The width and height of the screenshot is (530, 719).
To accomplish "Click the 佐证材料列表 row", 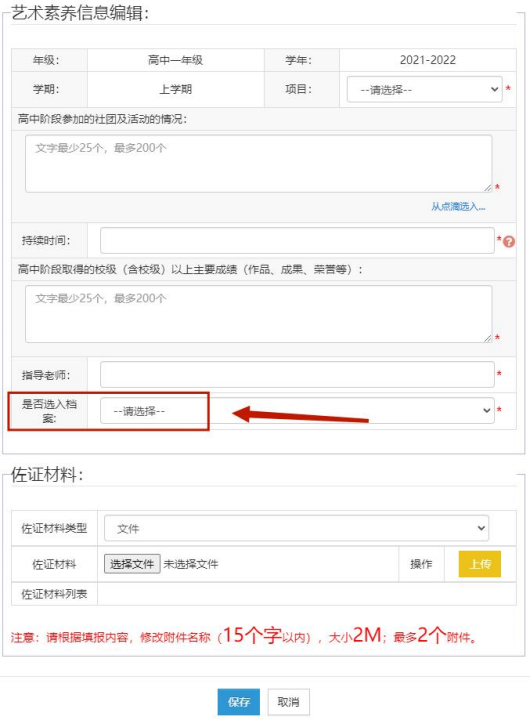I will click(264, 594).
